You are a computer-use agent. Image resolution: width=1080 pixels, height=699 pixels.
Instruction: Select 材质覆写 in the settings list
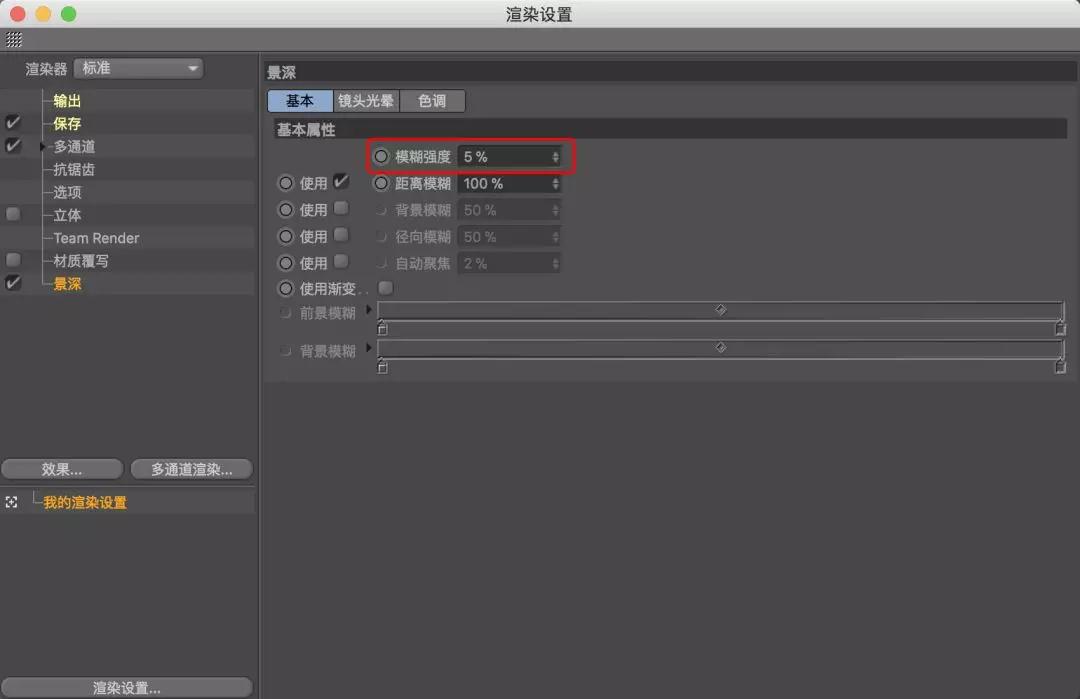click(81, 261)
